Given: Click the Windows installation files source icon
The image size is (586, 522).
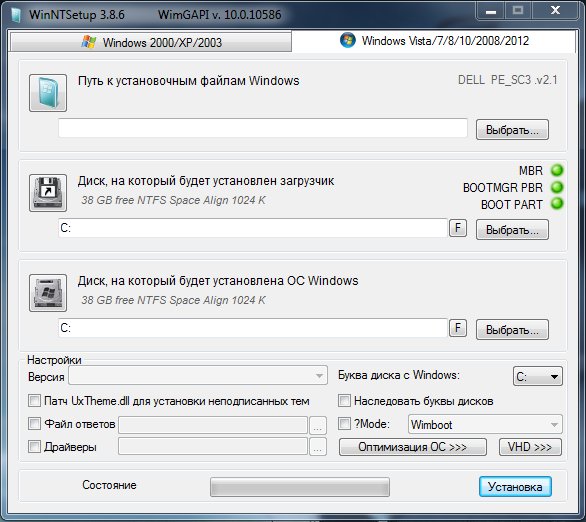Looking at the screenshot, I should point(48,93).
